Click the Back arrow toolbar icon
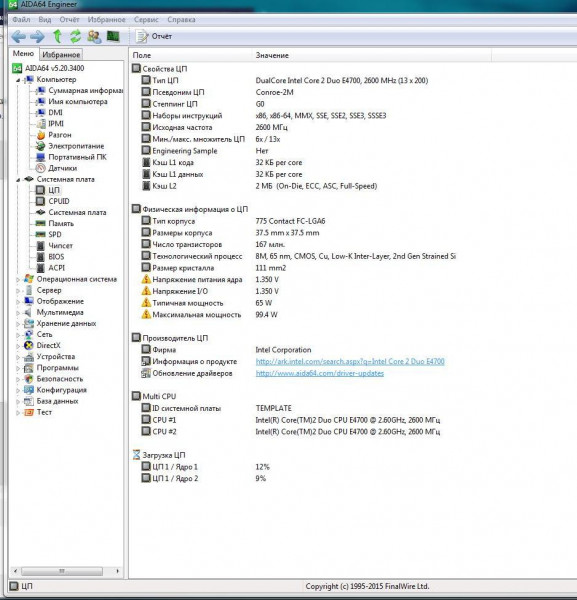Image resolution: width=577 pixels, height=600 pixels. click(18, 37)
